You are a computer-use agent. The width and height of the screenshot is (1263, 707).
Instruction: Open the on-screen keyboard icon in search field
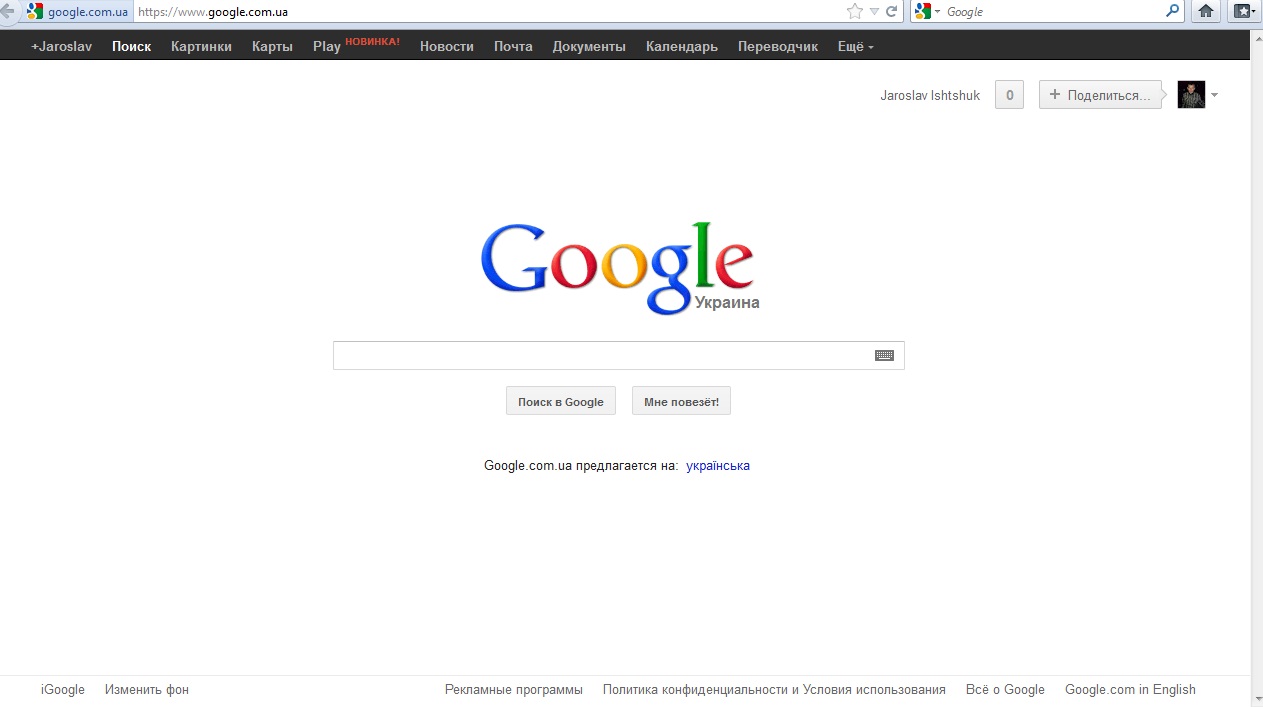click(884, 355)
